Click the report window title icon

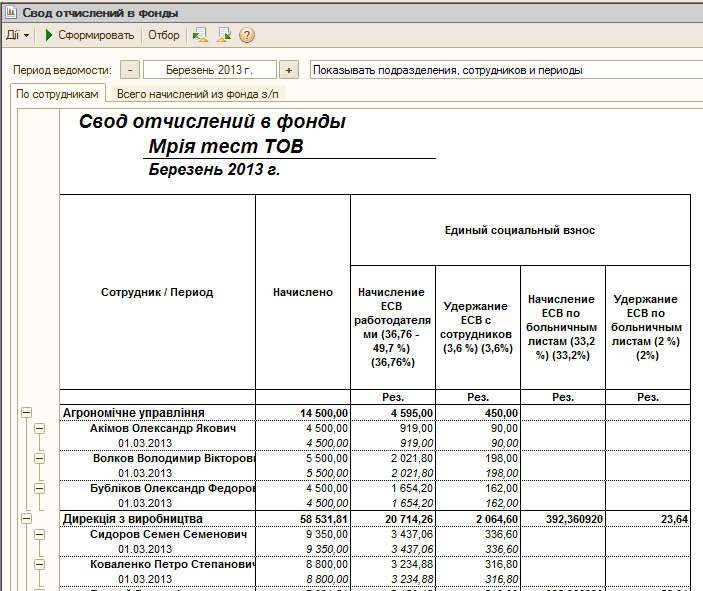tap(11, 13)
